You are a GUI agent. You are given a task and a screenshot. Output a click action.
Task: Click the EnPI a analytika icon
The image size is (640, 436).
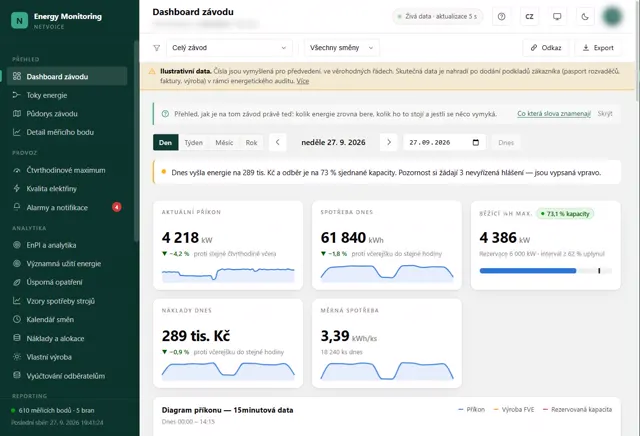pyautogui.click(x=17, y=245)
